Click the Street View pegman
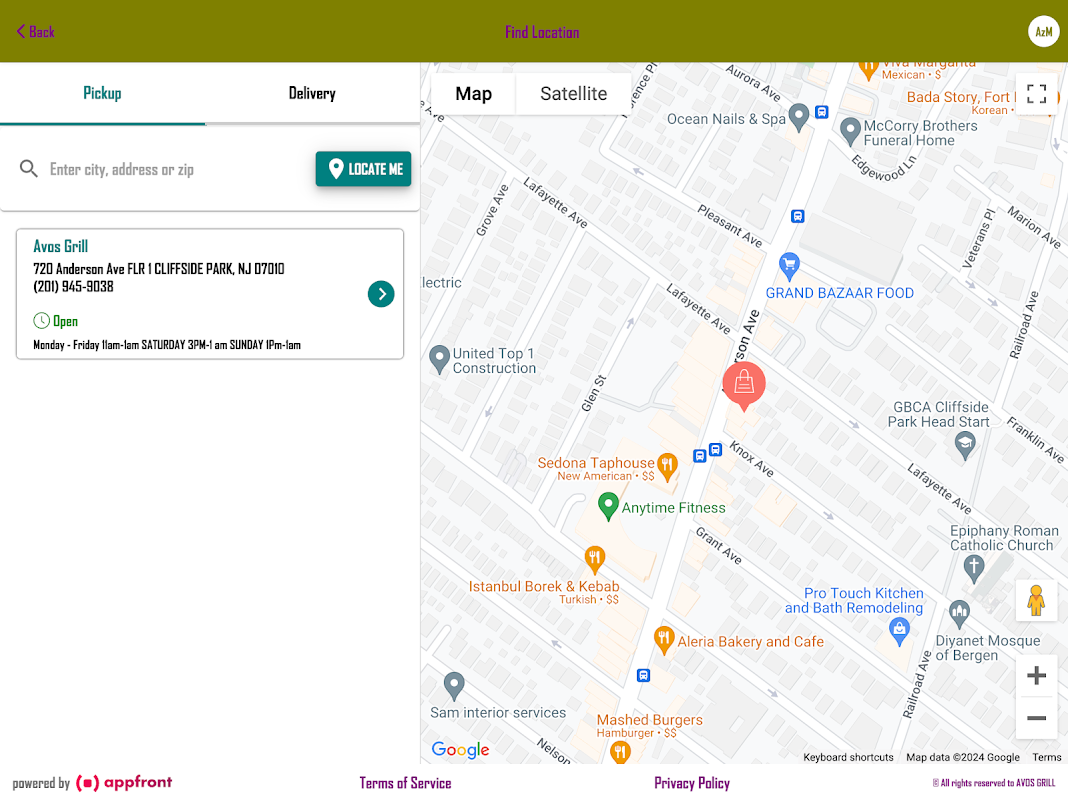Image resolution: width=1068 pixels, height=800 pixels. [1036, 600]
